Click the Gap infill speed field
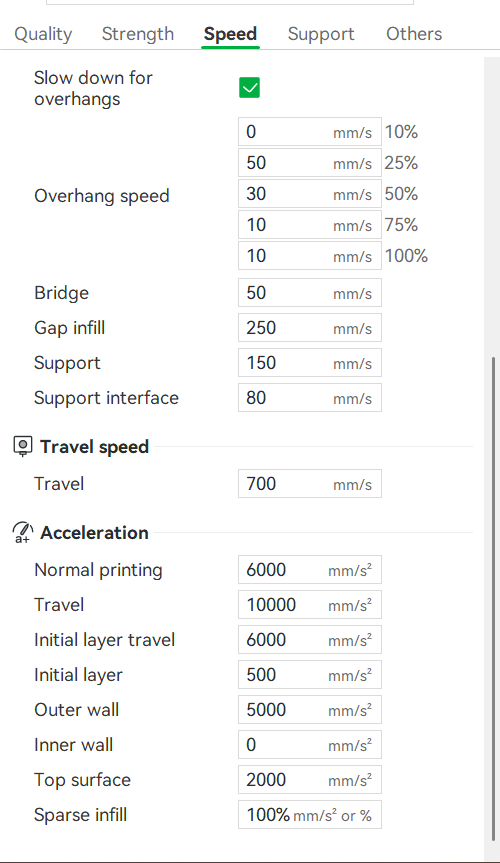The width and height of the screenshot is (500, 863). pyautogui.click(x=310, y=328)
